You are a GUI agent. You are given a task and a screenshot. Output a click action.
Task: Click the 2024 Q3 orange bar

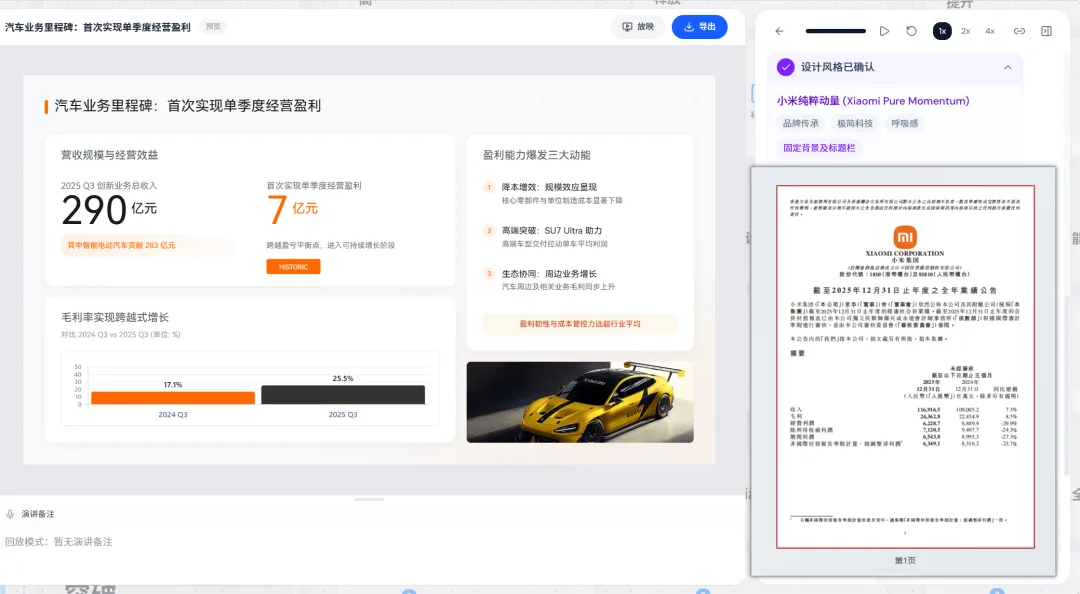[x=173, y=398]
